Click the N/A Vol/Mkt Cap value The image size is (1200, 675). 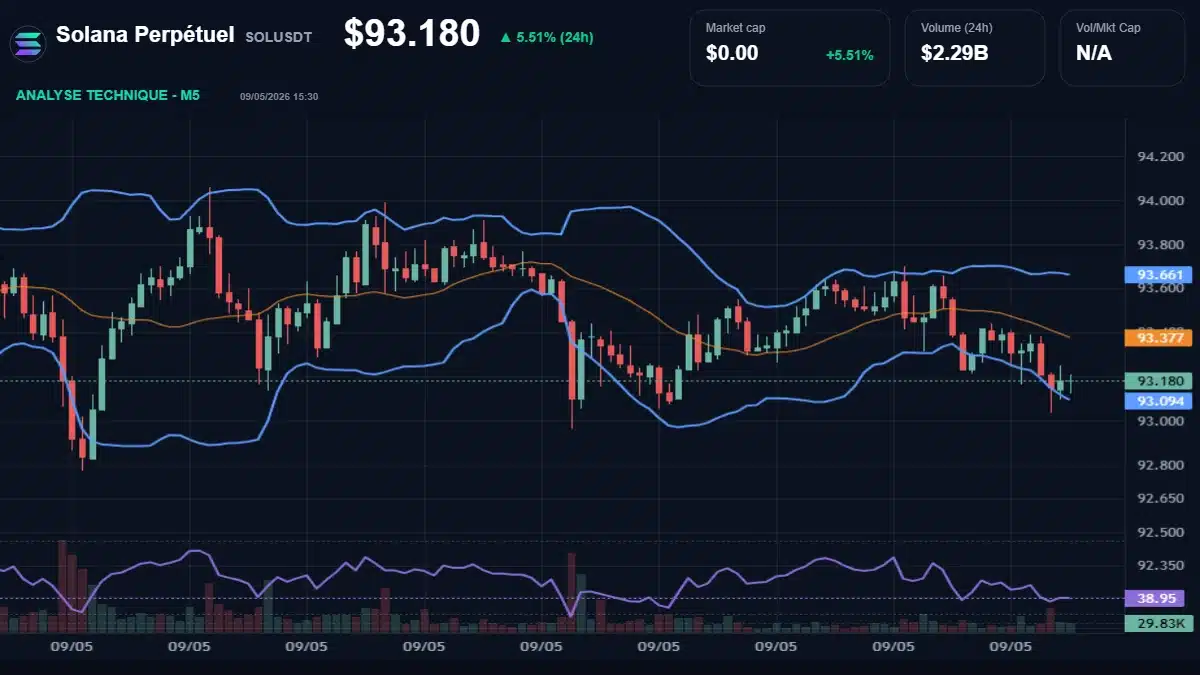(1094, 54)
